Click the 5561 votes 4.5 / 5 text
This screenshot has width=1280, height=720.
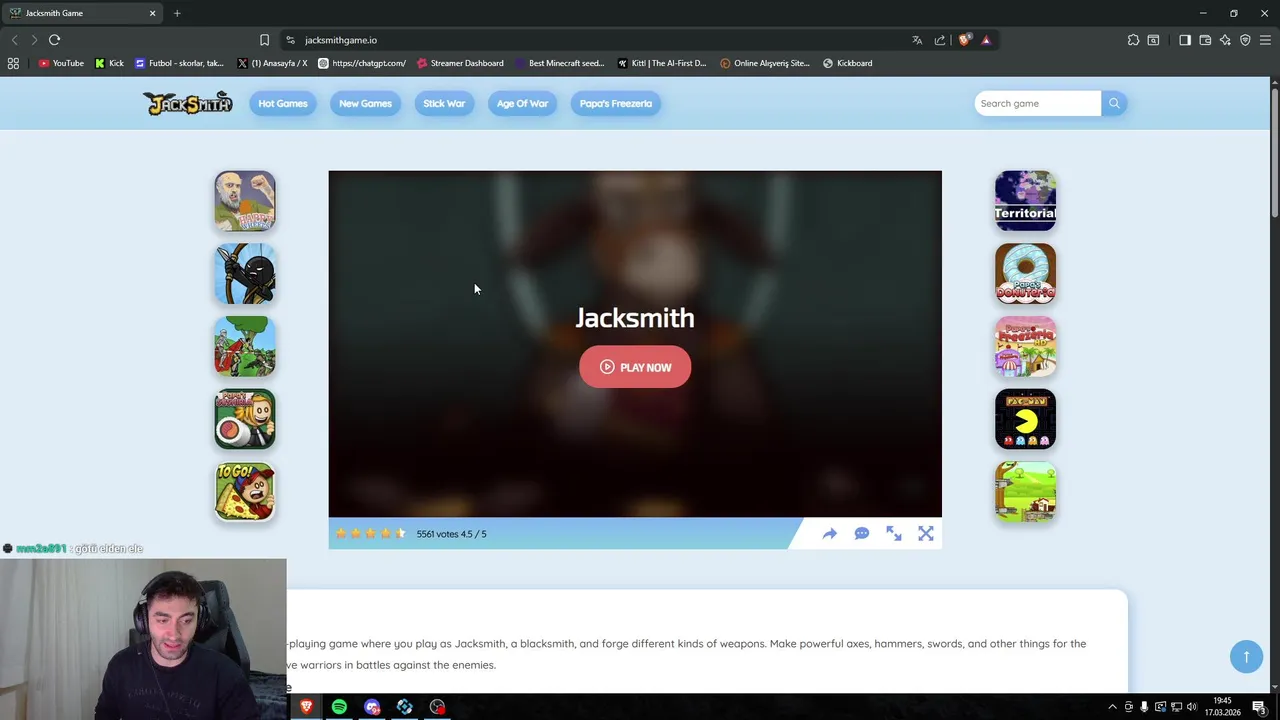click(451, 534)
